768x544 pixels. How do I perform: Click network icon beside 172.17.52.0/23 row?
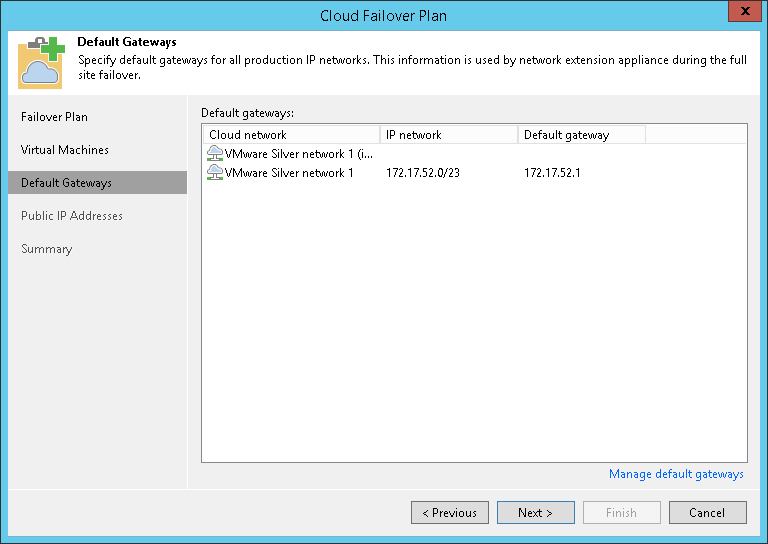tap(215, 172)
